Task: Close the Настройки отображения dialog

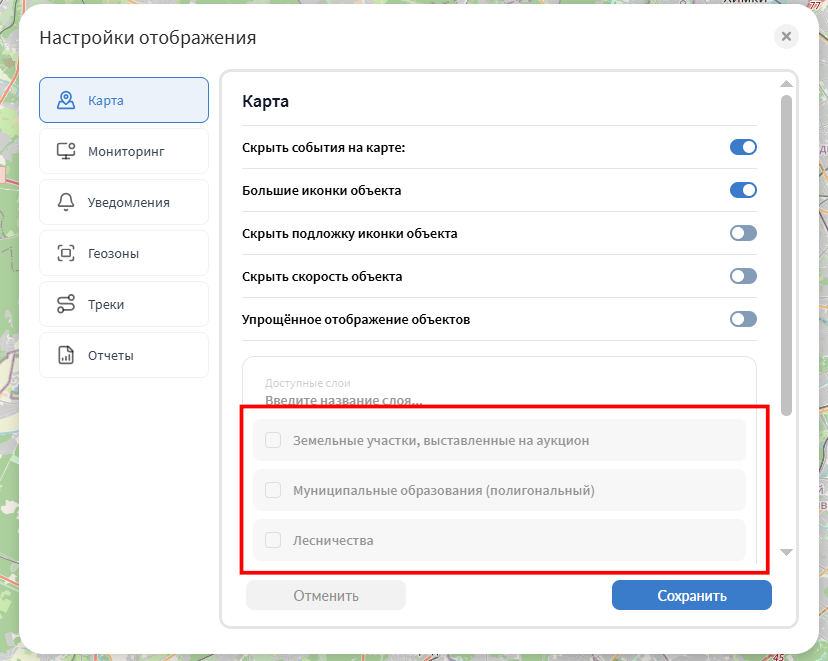Action: [x=786, y=36]
